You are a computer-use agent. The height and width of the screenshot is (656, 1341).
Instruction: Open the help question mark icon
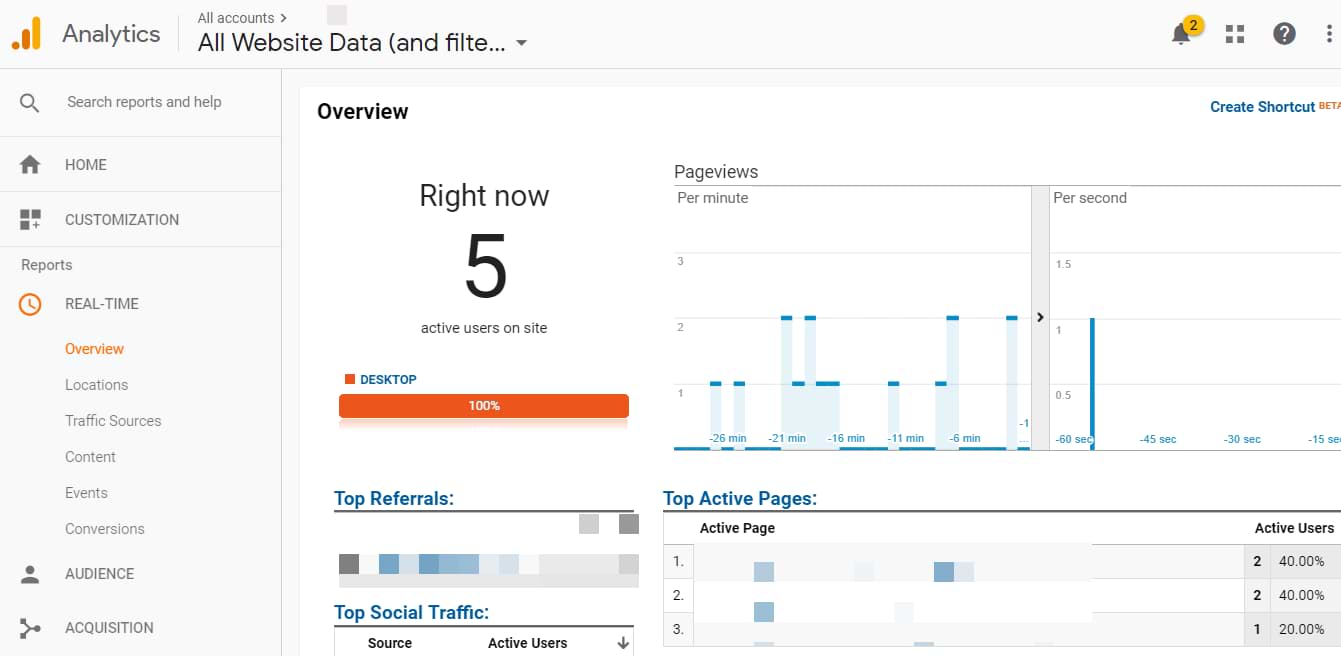pos(1284,34)
